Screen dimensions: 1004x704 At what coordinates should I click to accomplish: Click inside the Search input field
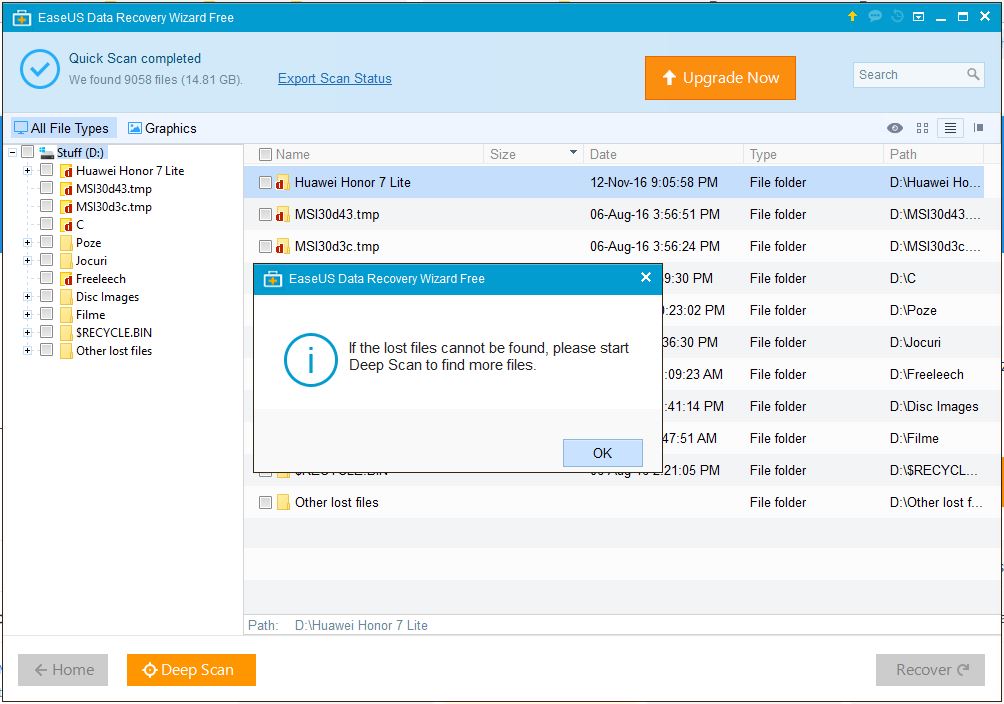(905, 75)
